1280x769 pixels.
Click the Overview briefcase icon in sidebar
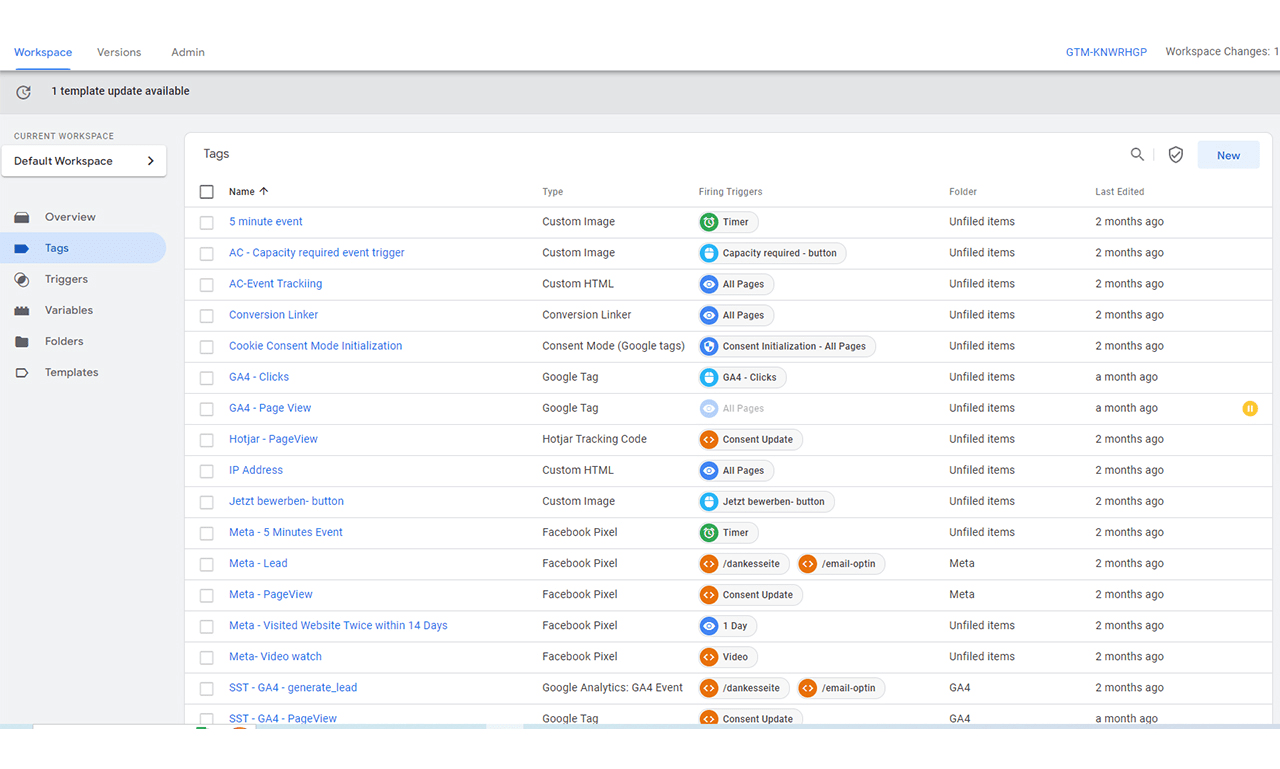click(22, 217)
